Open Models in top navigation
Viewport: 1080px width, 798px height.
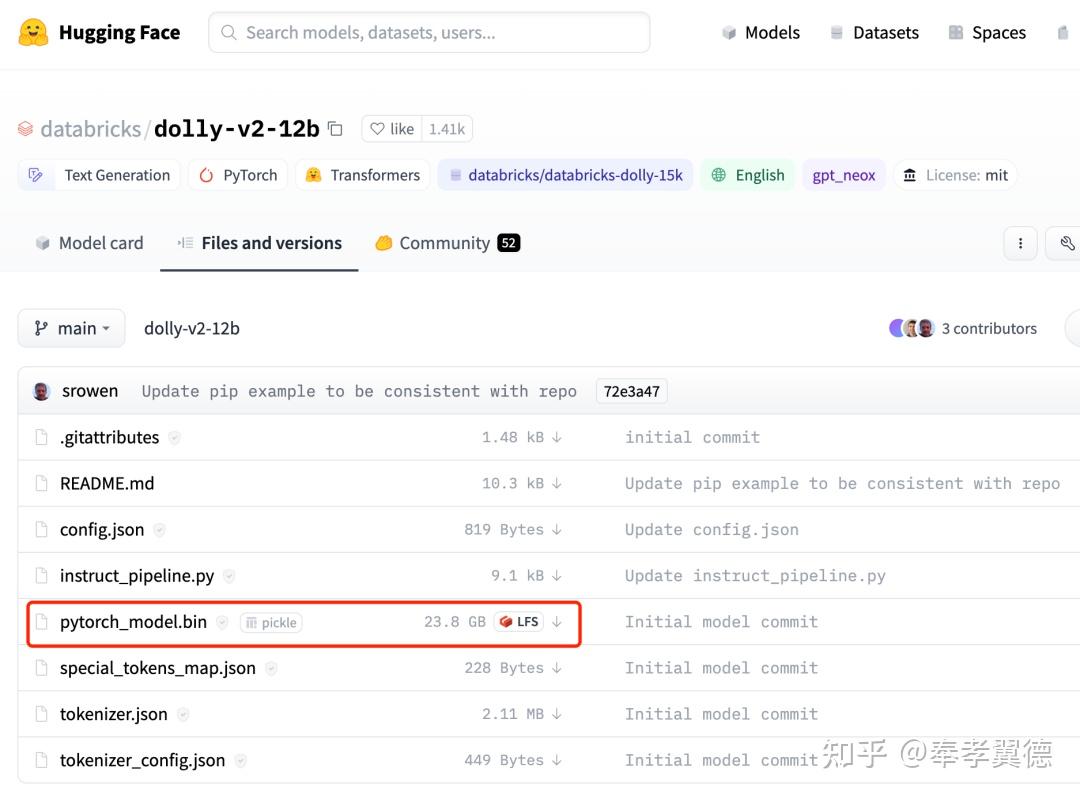pos(760,32)
